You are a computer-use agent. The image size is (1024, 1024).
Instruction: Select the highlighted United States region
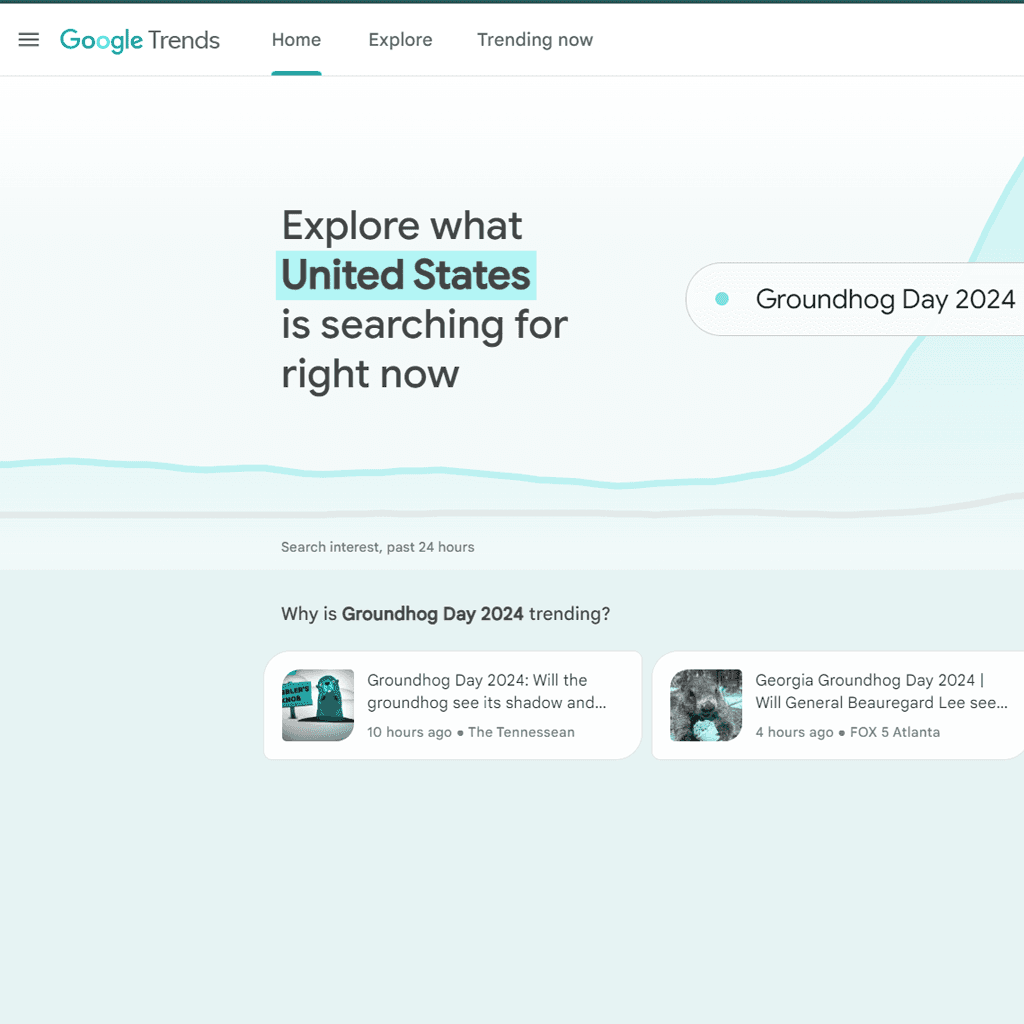pos(406,275)
